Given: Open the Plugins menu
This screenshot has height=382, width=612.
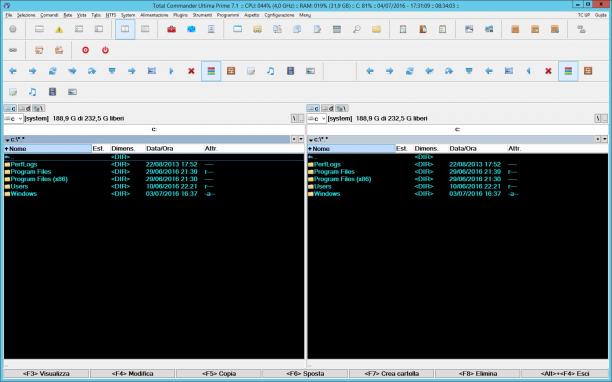Looking at the screenshot, I should coord(180,15).
